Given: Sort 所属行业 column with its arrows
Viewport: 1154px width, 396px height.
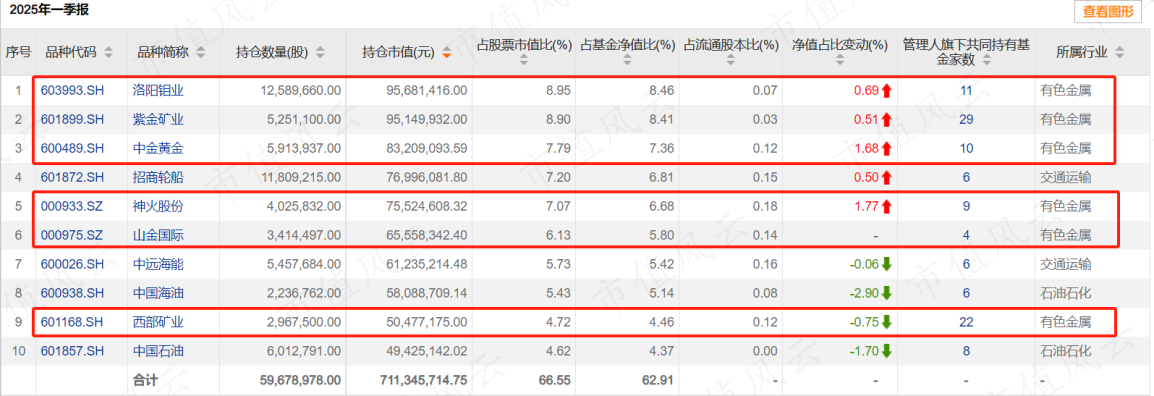Looking at the screenshot, I should pos(1119,52).
